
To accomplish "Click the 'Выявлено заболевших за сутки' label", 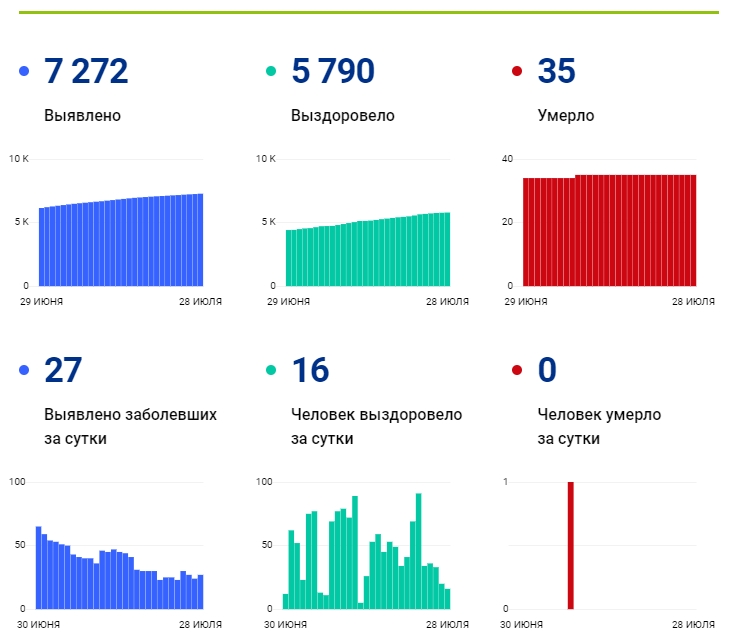I will point(130,427).
